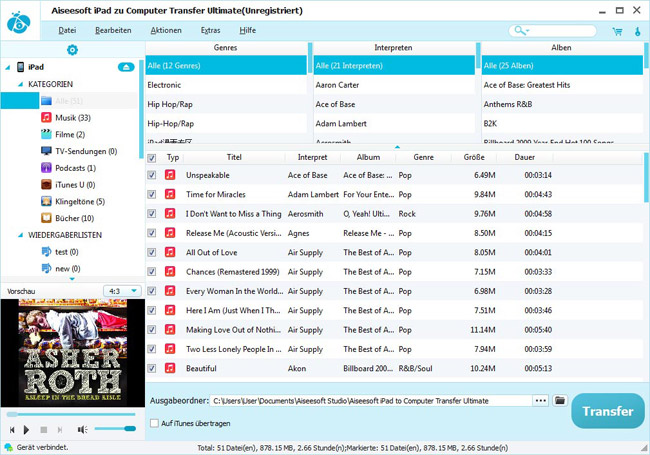The height and width of the screenshot is (455, 650).
Task: Open the search options dropdown arrow
Action: coord(527,31)
